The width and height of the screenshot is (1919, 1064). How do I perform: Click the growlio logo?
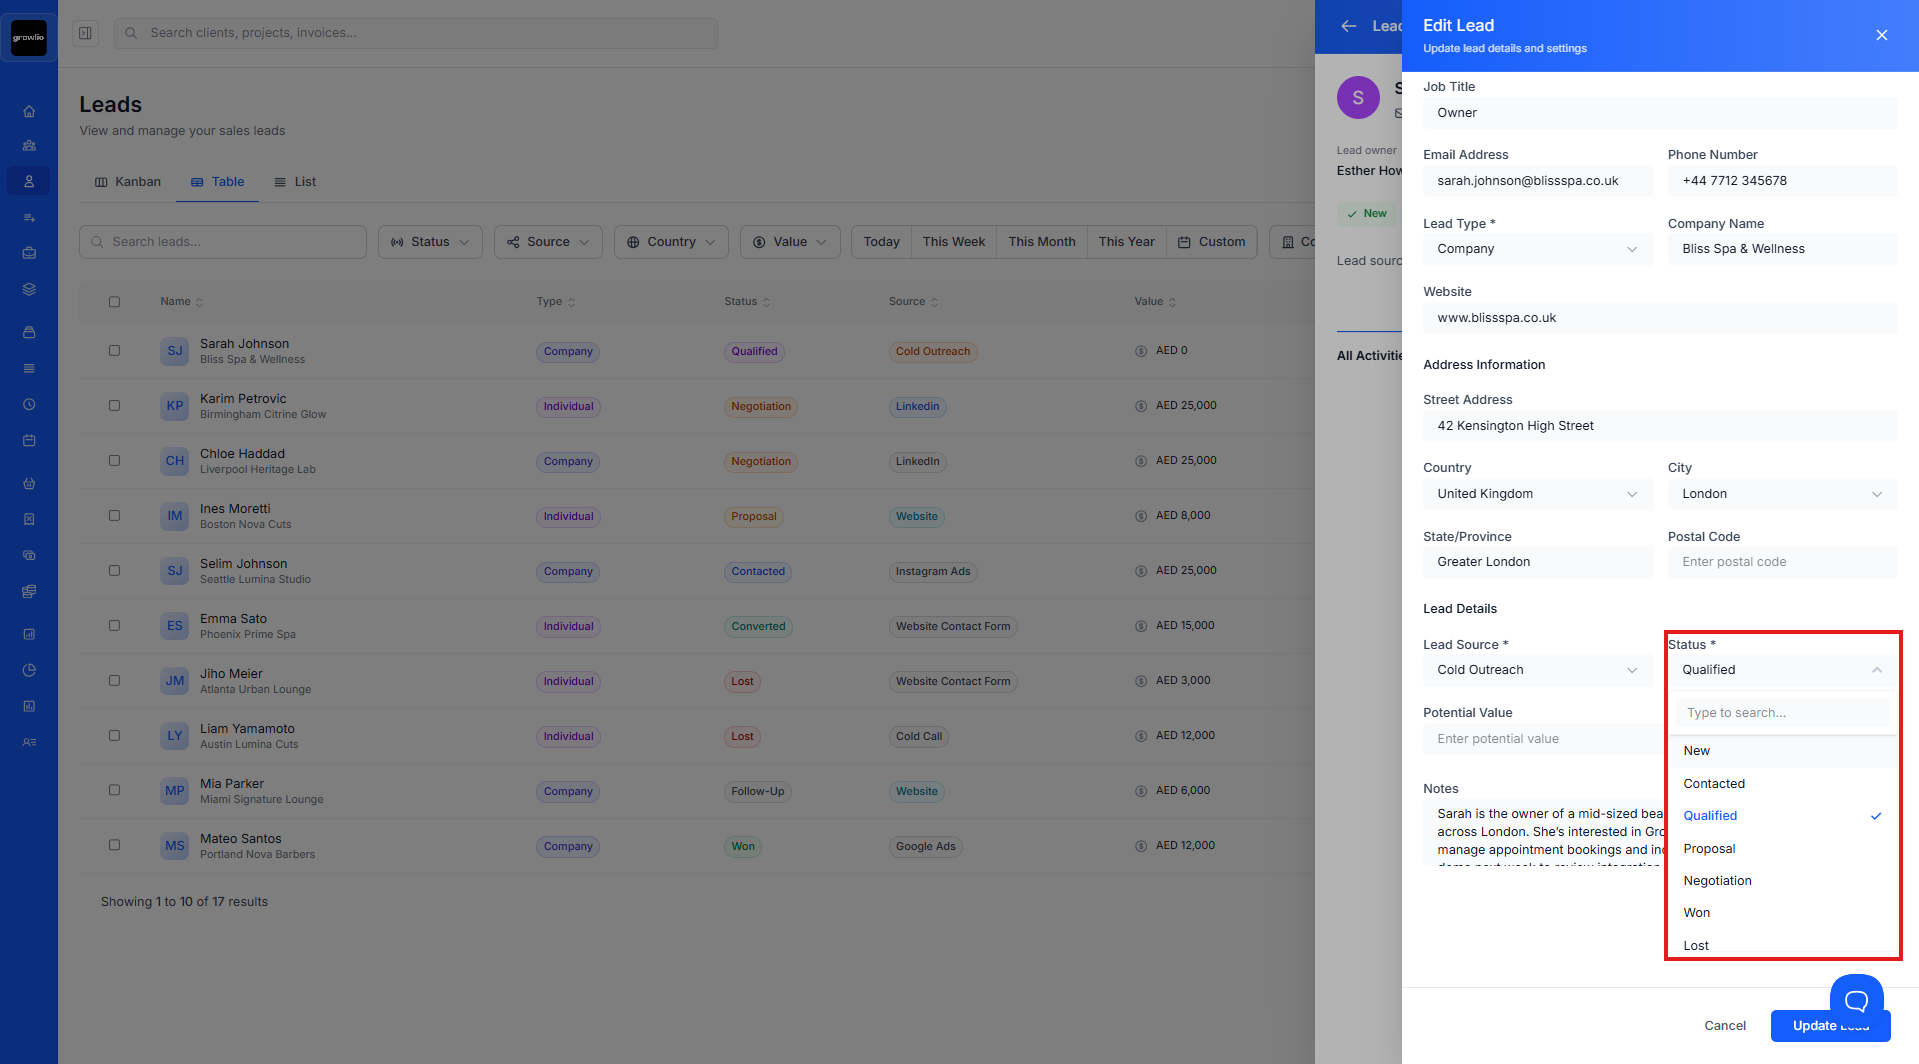pos(29,38)
